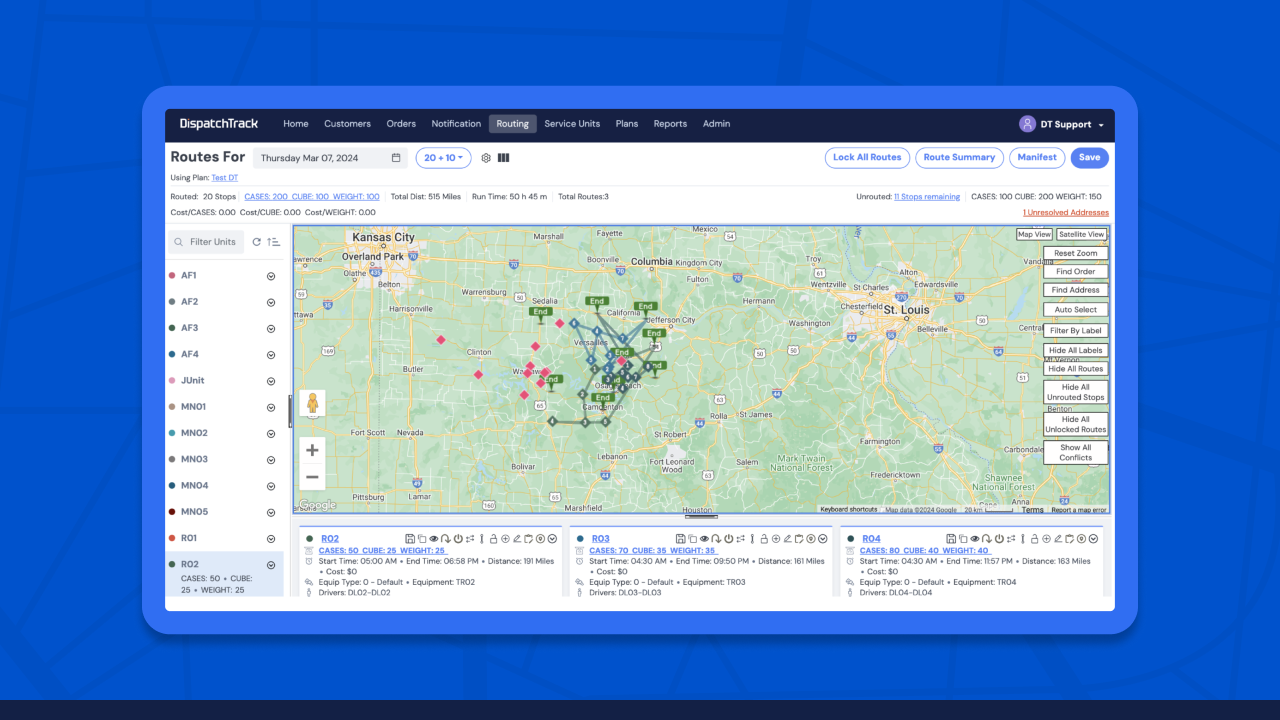
Task: Select the eye visibility icon on route RO2 card
Action: click(434, 538)
